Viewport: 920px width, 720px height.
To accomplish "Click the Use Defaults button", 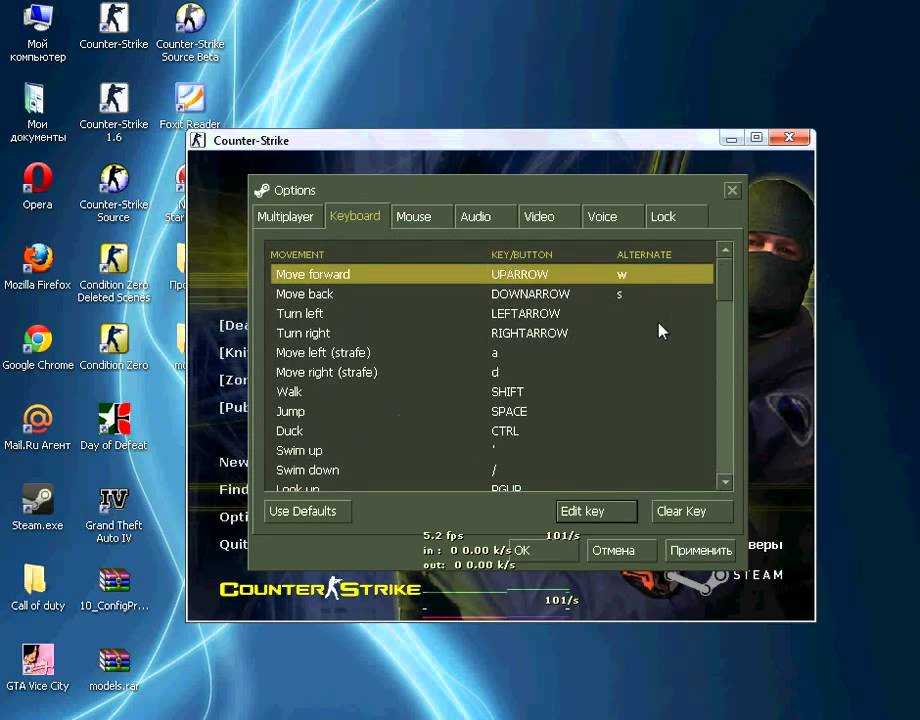I will click(307, 511).
